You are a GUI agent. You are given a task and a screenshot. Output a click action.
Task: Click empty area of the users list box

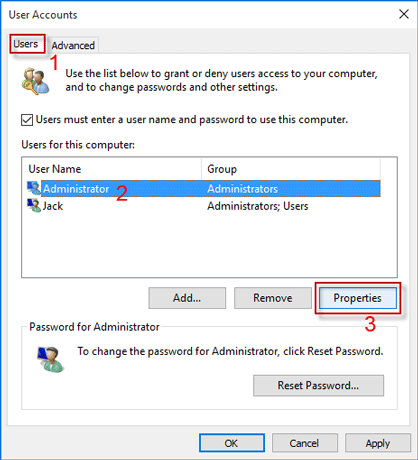[x=209, y=246]
